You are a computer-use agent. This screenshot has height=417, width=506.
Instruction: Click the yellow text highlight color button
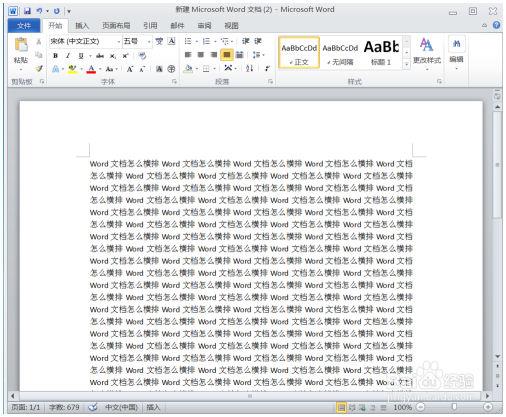tap(72, 69)
